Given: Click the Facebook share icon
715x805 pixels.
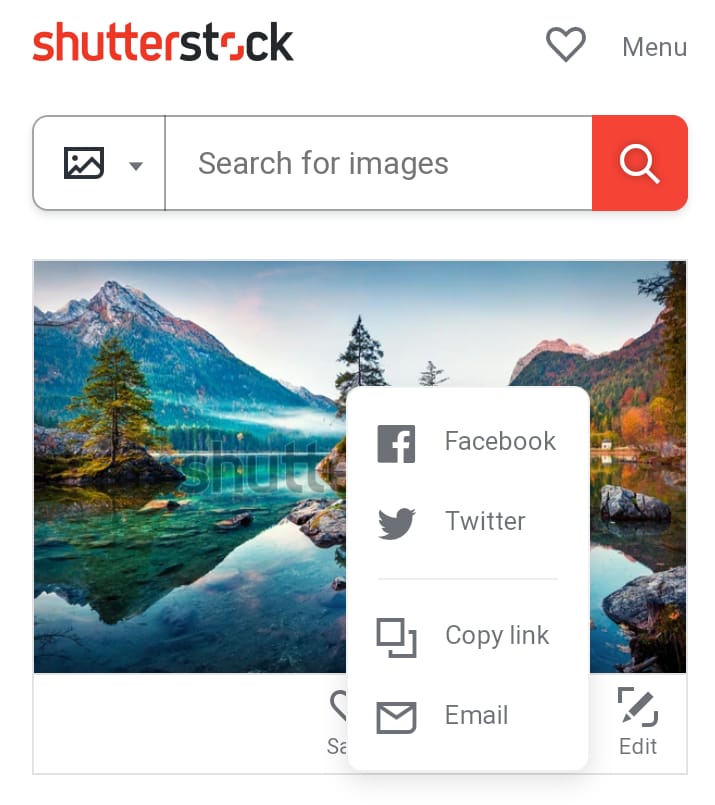Looking at the screenshot, I should tap(396, 444).
